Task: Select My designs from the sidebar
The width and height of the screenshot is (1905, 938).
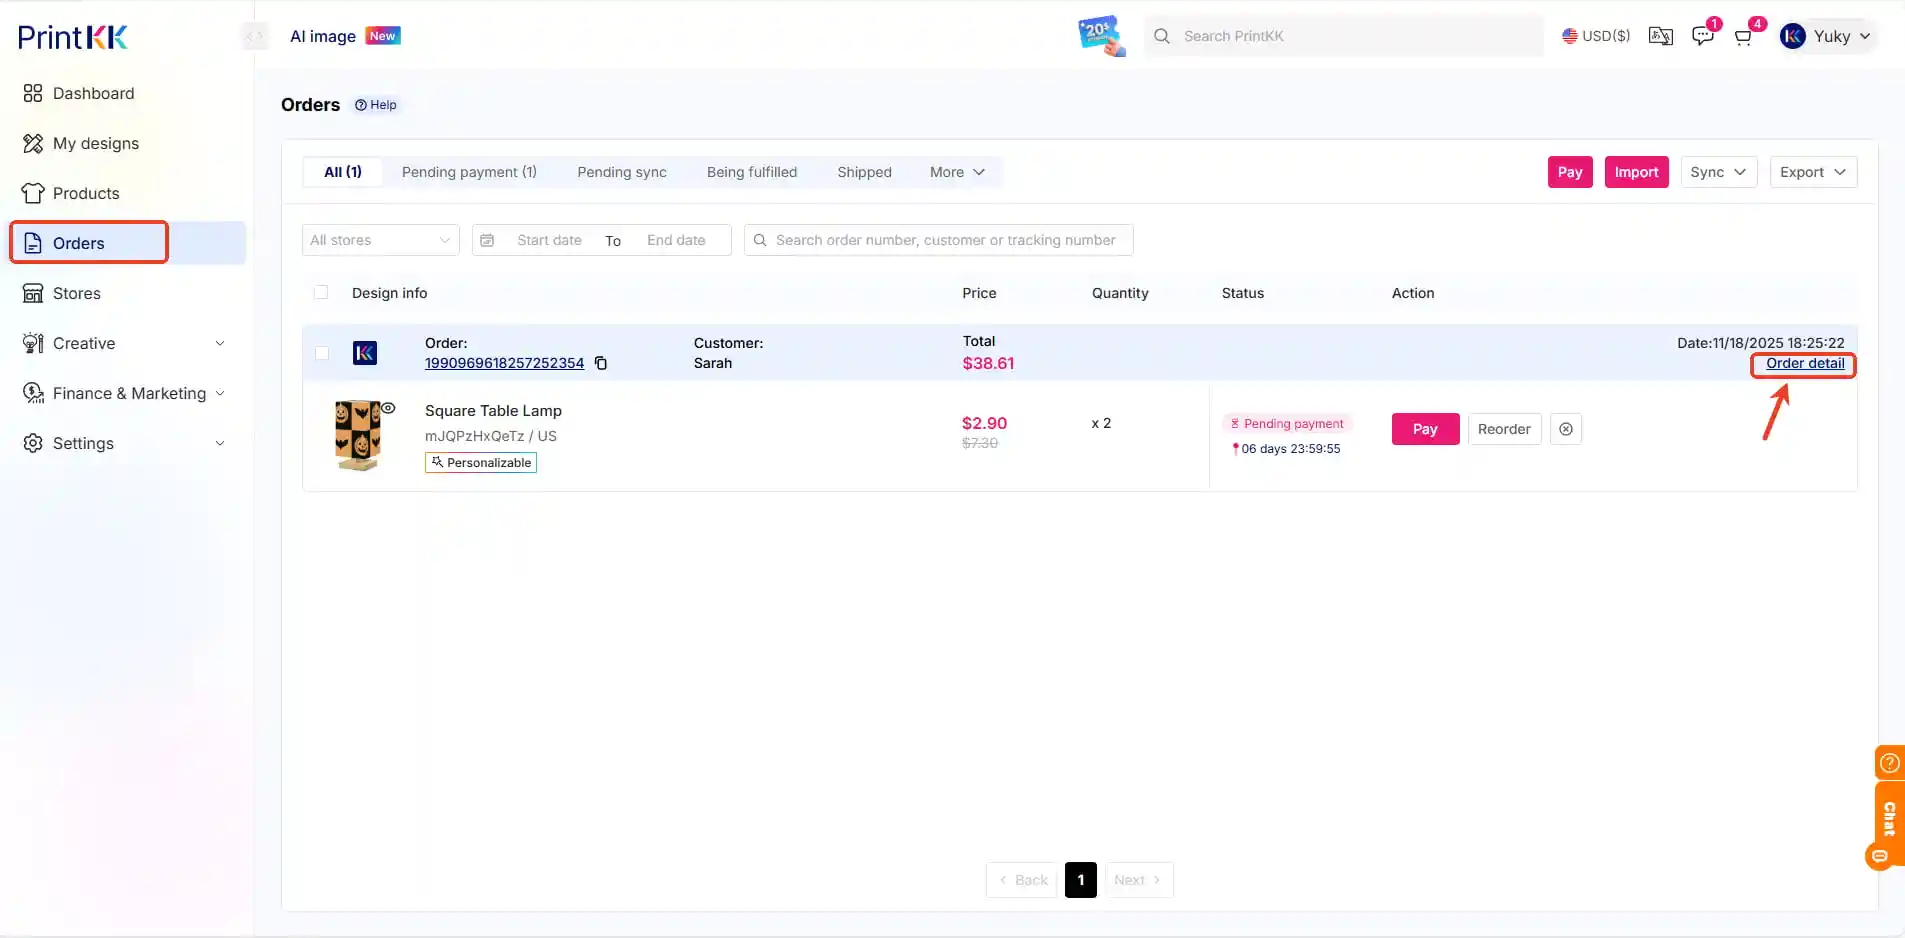Action: point(95,143)
